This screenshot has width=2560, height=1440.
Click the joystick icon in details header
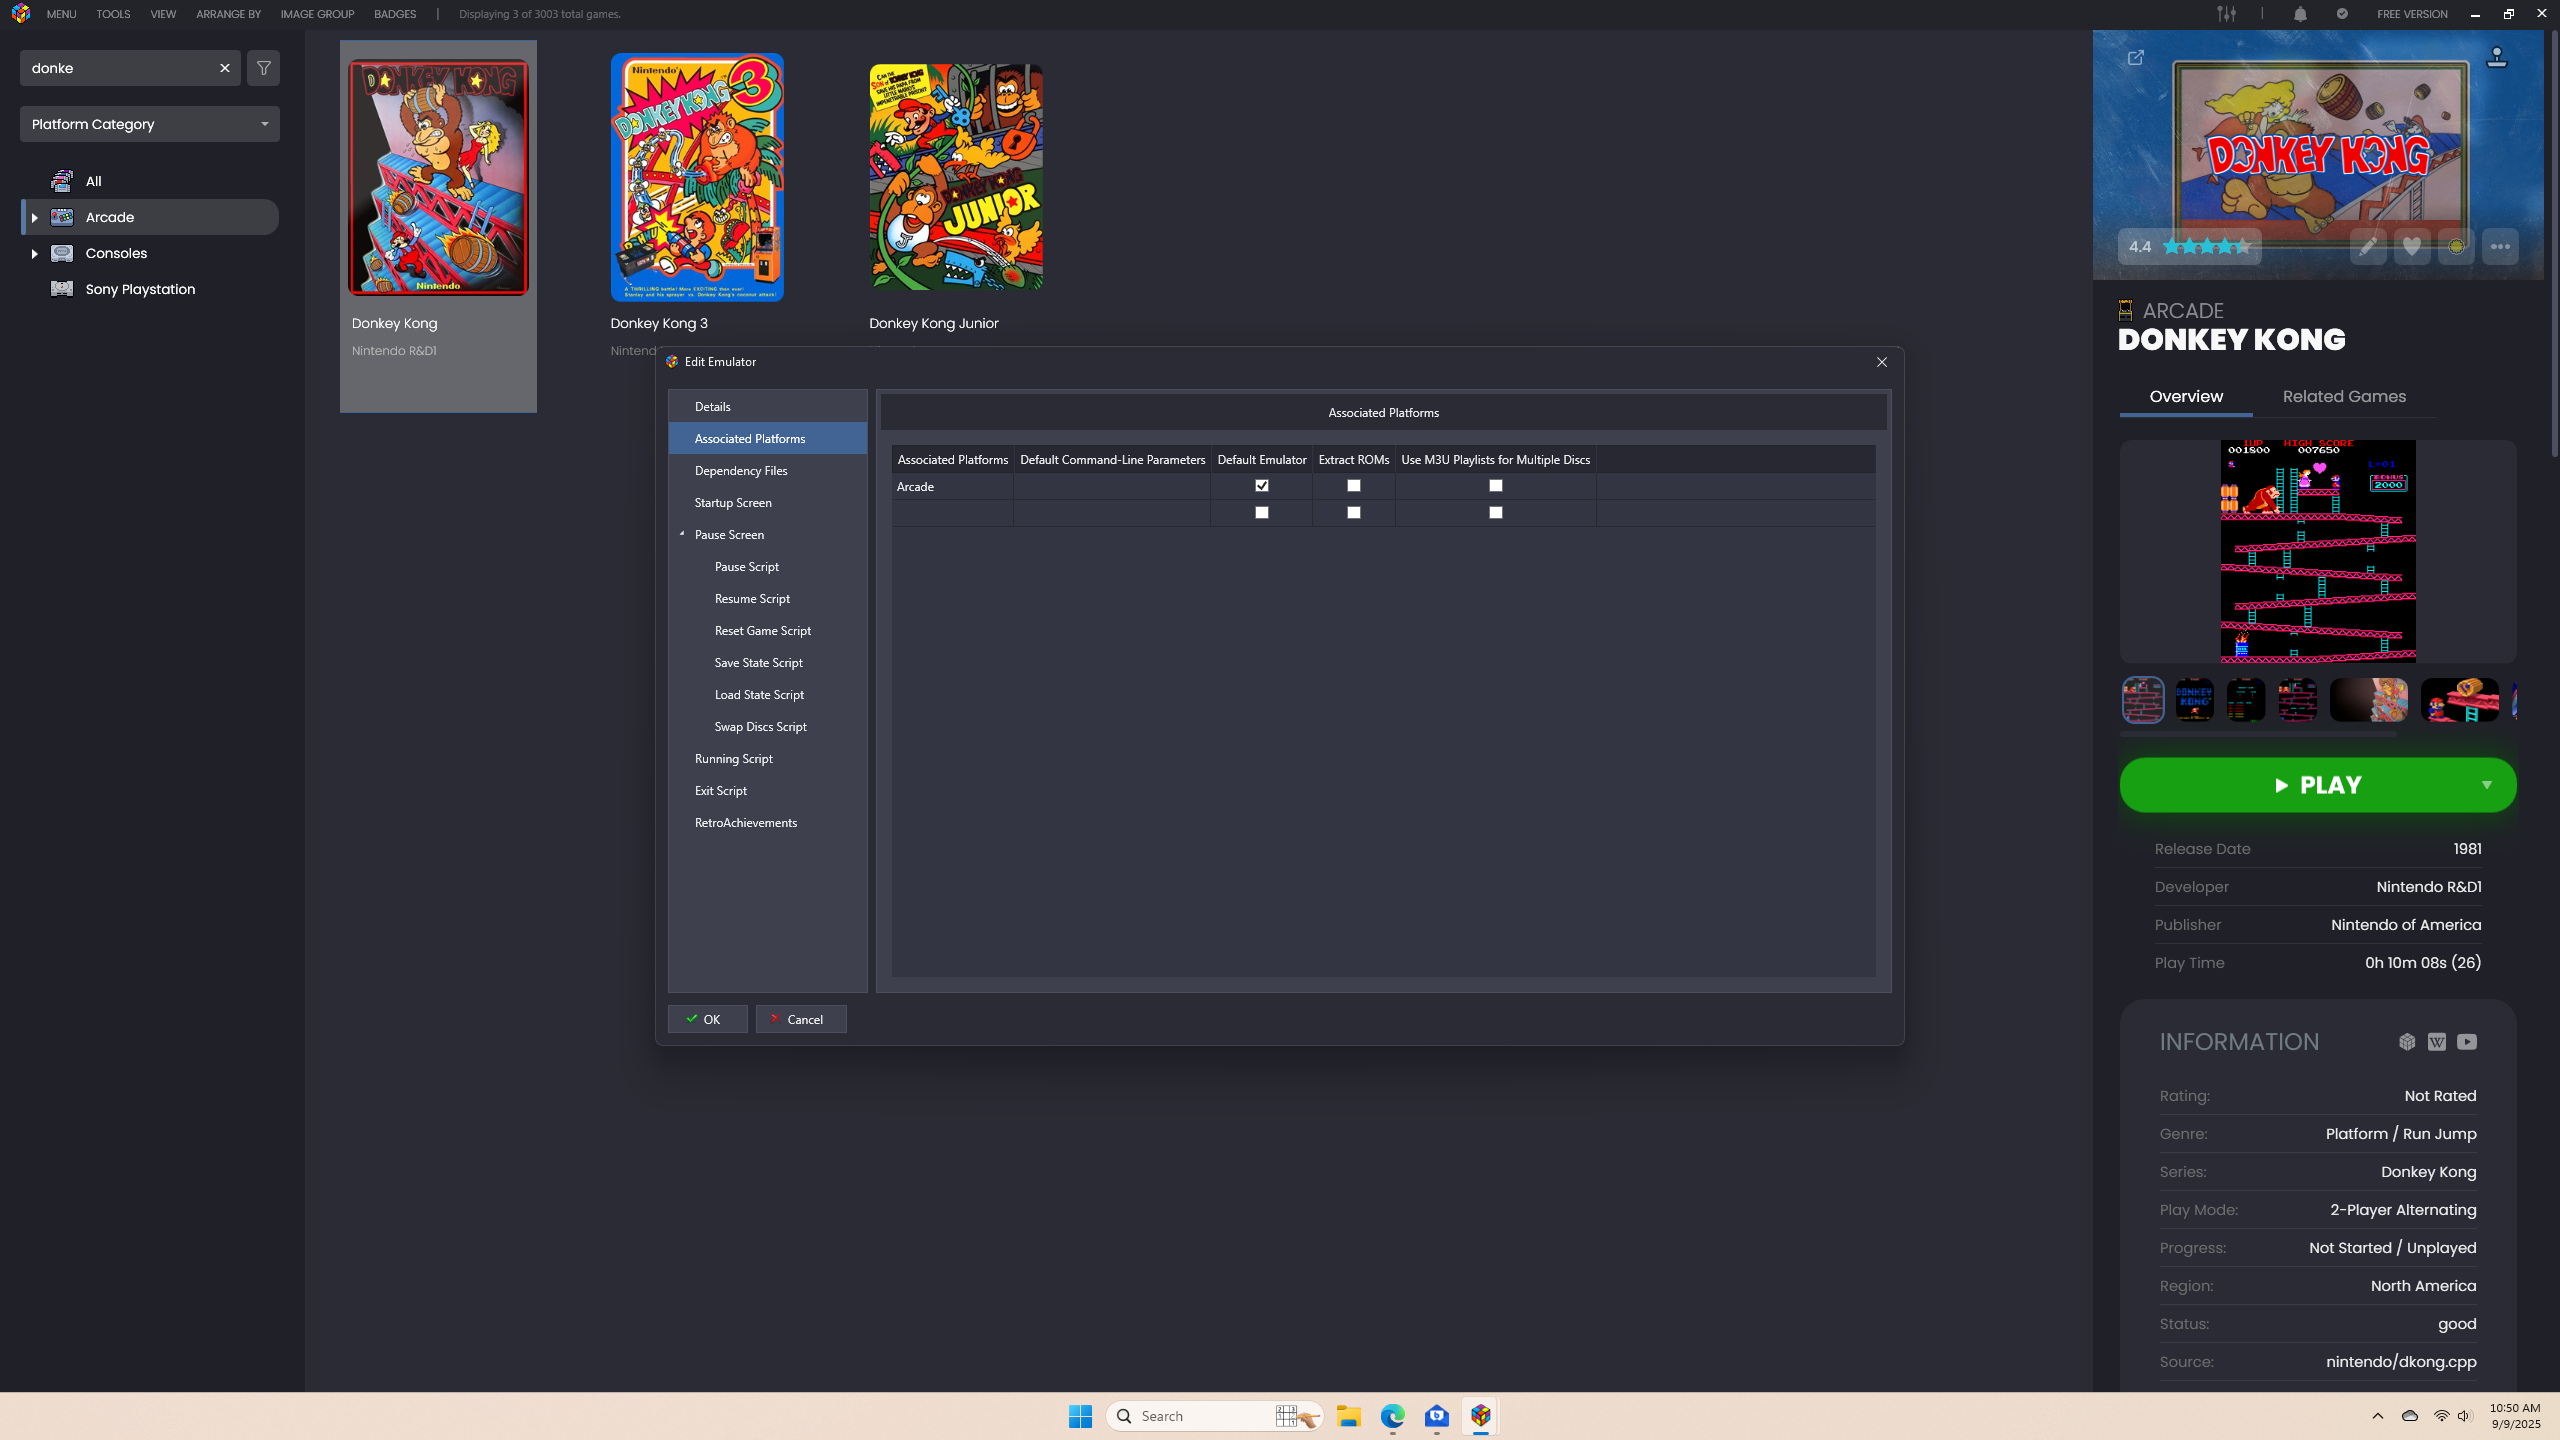[2497, 58]
